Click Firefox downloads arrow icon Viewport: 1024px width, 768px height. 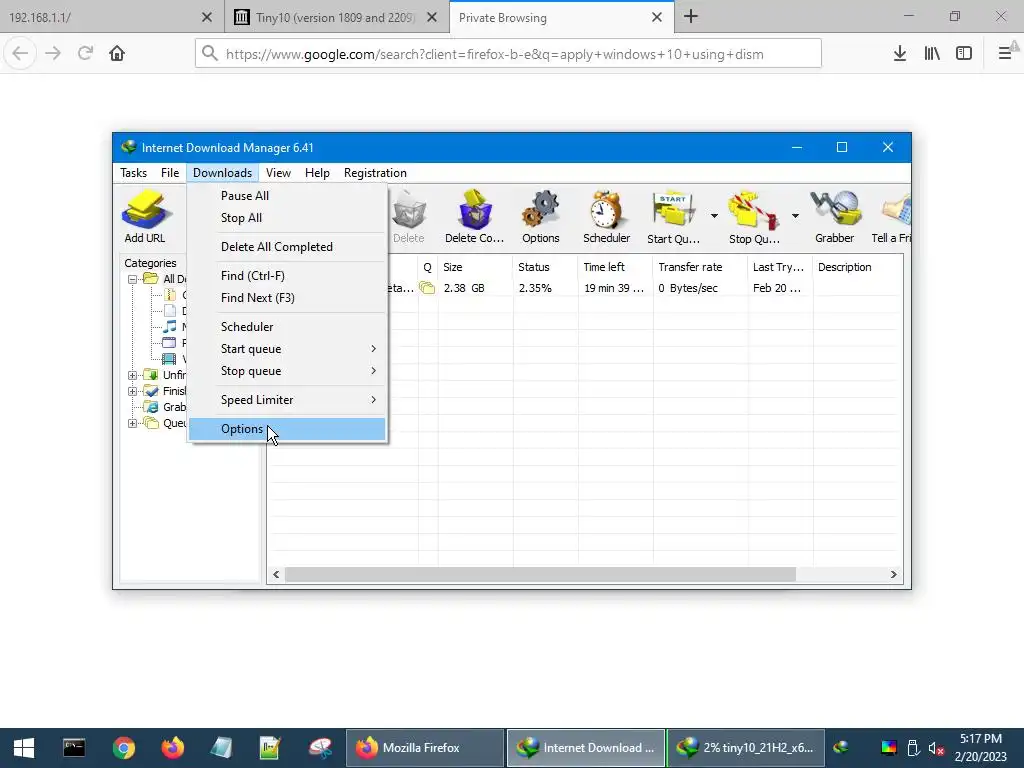point(900,54)
